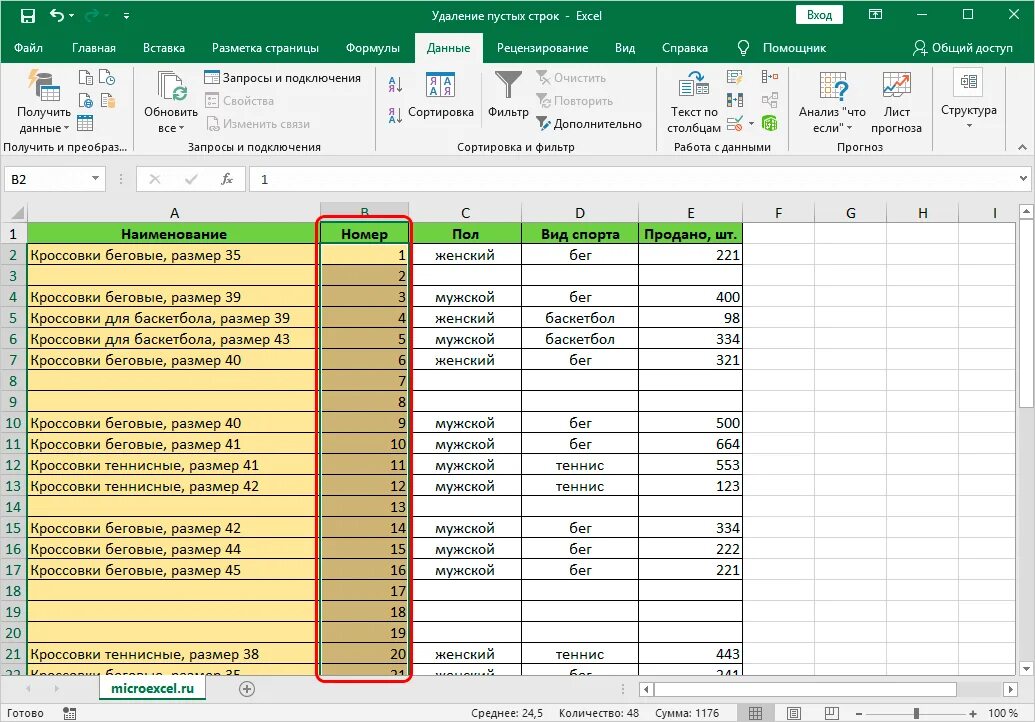Click the From Table/Range icon
Image resolution: width=1035 pixels, height=722 pixels.
85,123
